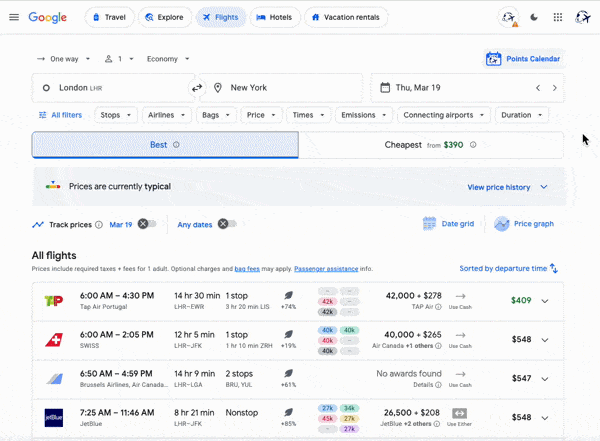
Task: Select the Cheapest from $390 tab
Action: [431, 145]
